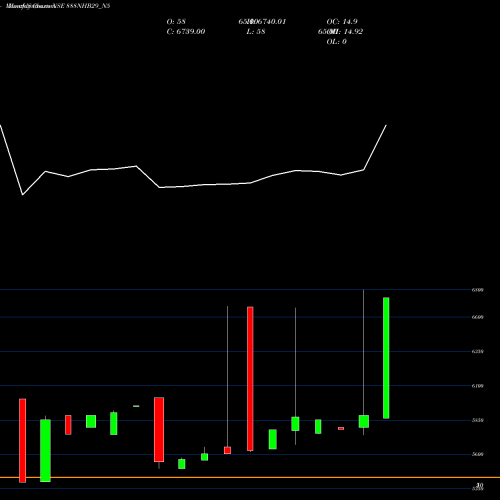Click the 888NHB29_N5 symbol title text
Viewport: 500px width, 500px height.
point(88,6)
